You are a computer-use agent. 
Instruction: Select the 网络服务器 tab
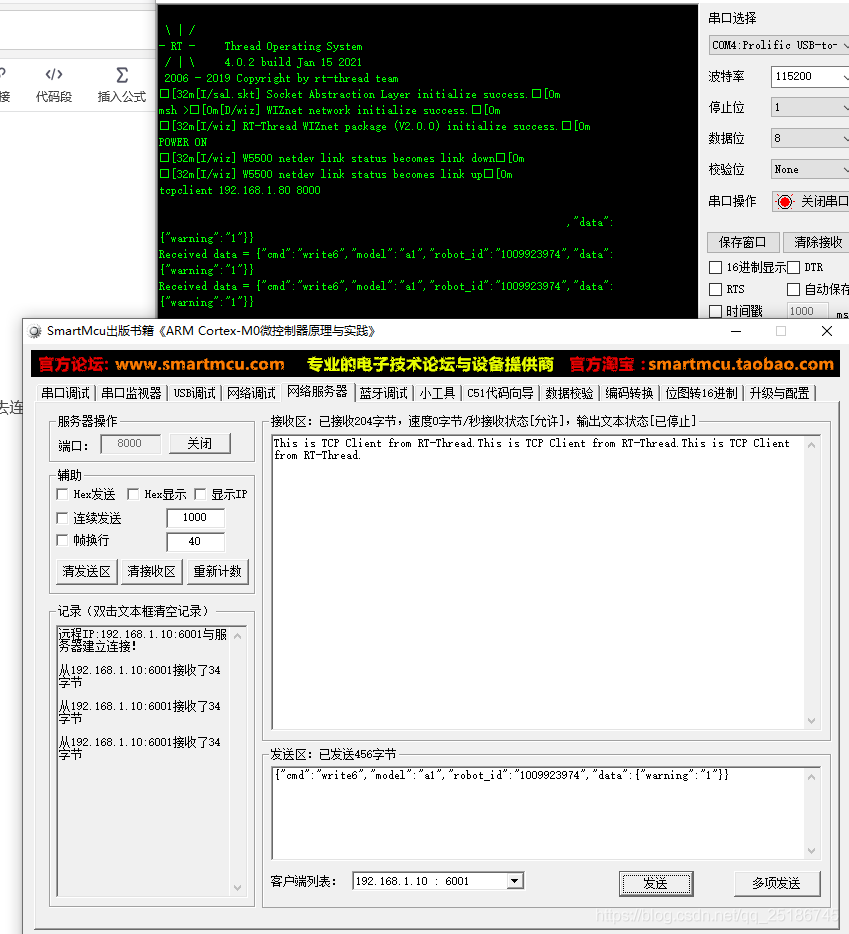coord(318,391)
